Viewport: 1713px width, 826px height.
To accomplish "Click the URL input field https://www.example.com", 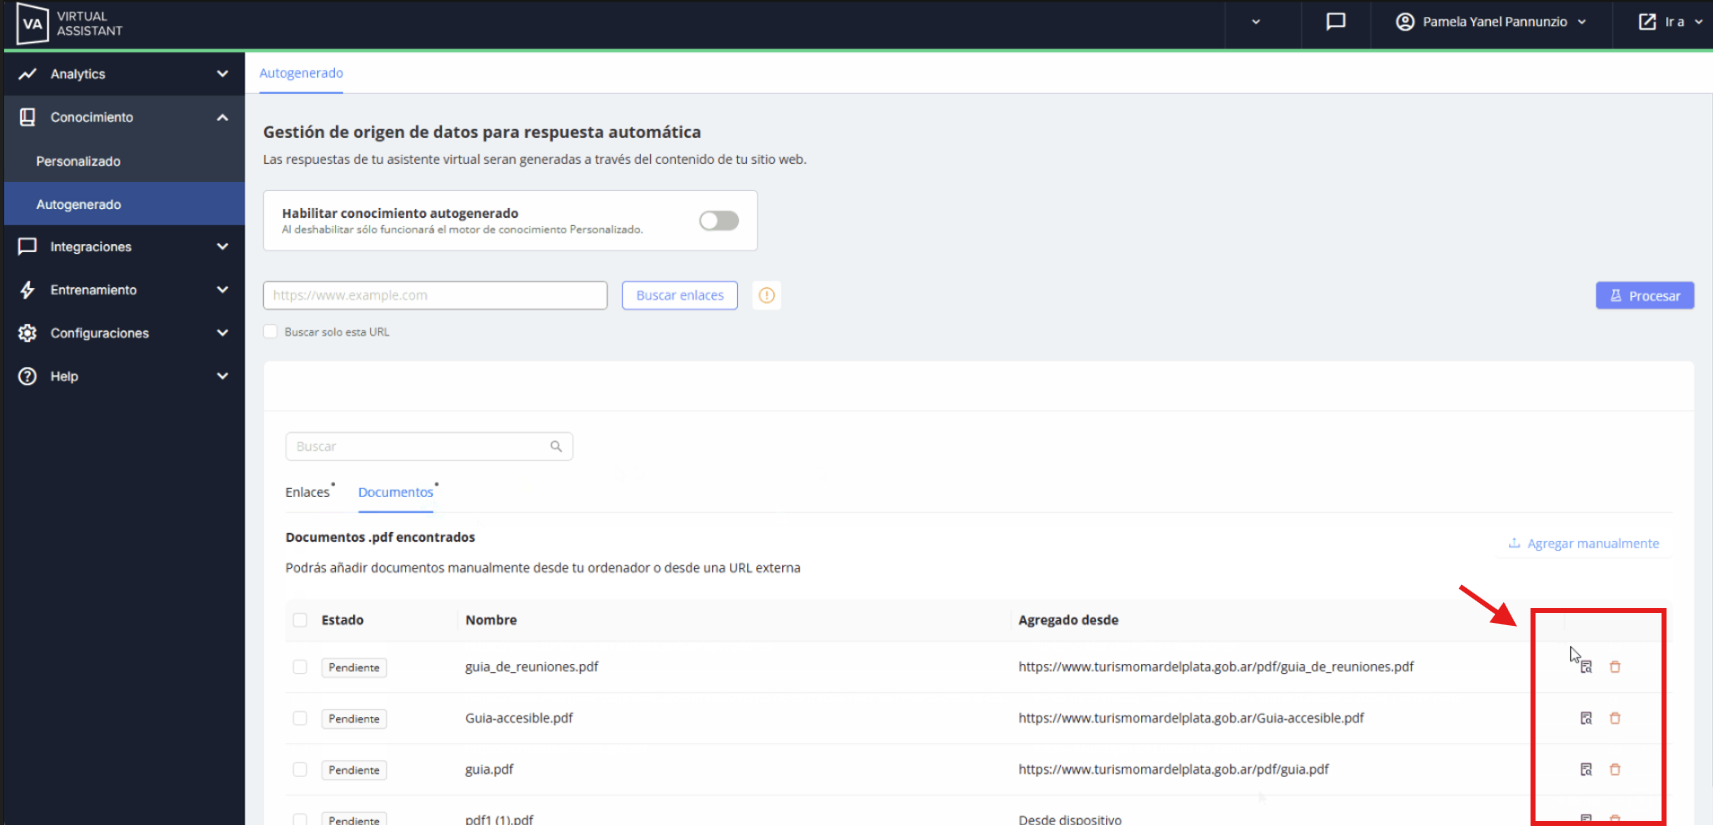I will 435,295.
